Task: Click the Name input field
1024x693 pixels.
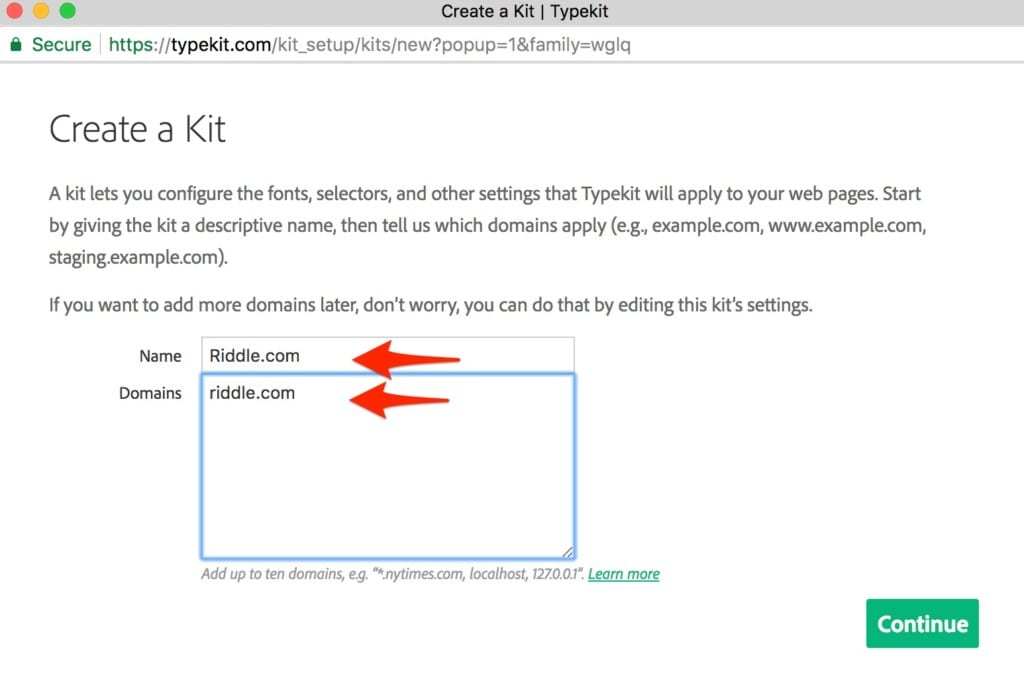Action: click(x=388, y=355)
